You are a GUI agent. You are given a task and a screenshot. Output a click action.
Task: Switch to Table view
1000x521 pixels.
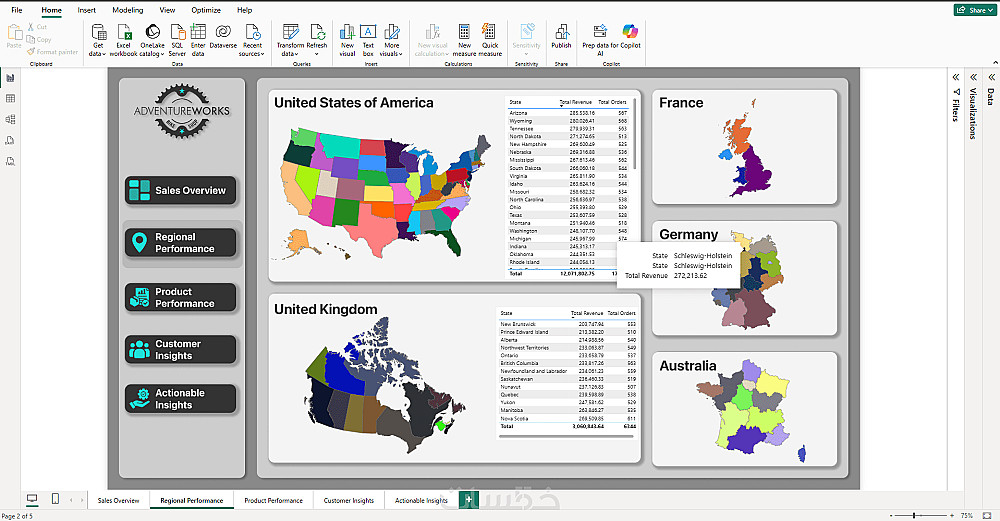[10, 99]
